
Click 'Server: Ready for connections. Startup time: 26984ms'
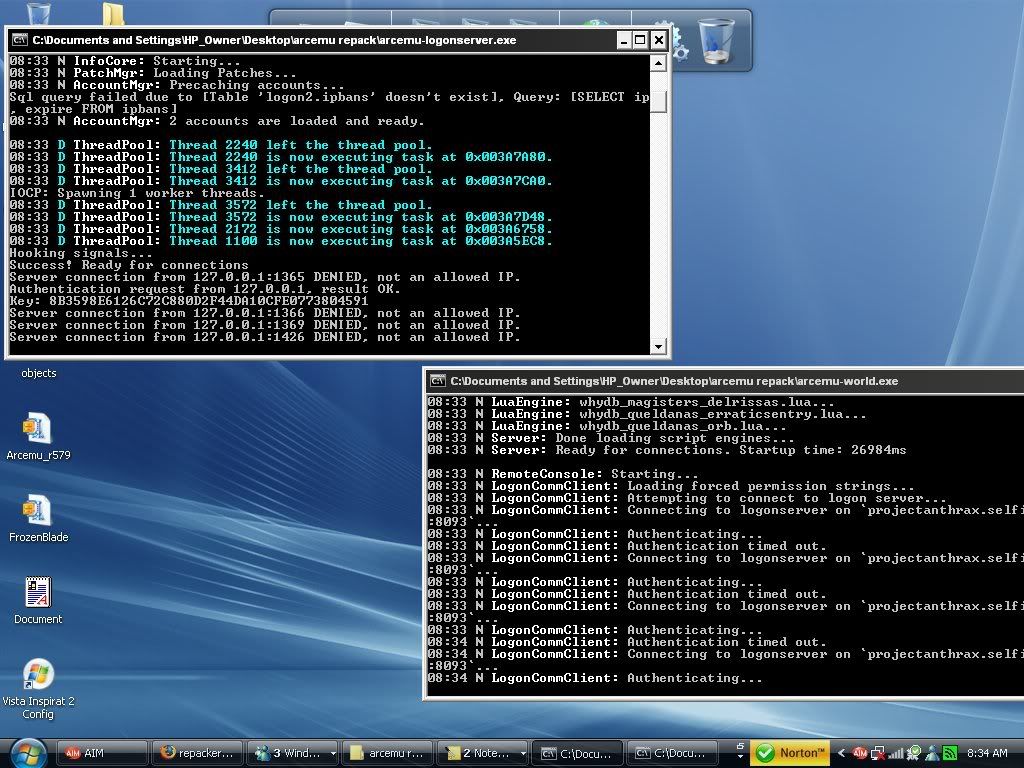pyautogui.click(x=667, y=450)
